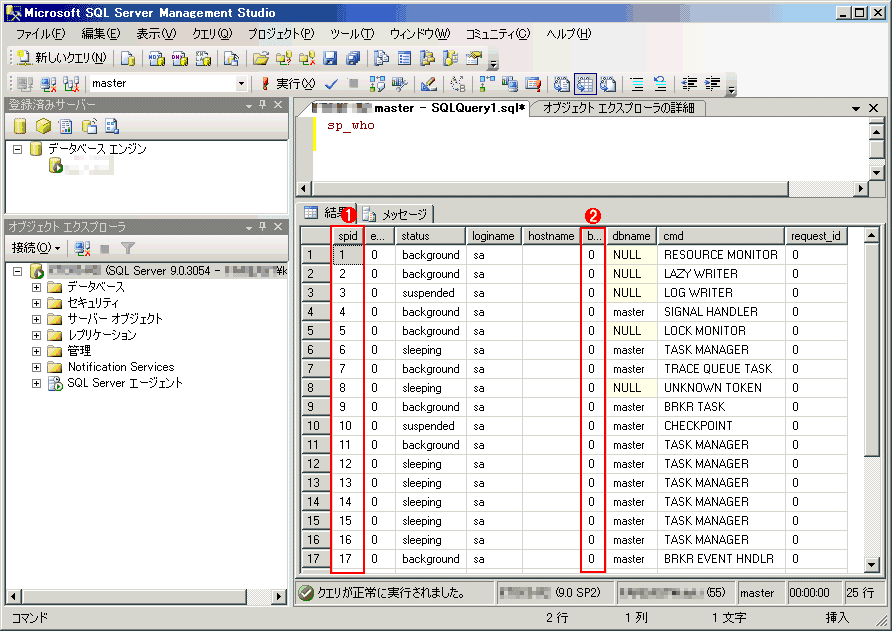The width and height of the screenshot is (892, 631).
Task: Open the コミュニティ(C) menu
Action: (x=498, y=34)
